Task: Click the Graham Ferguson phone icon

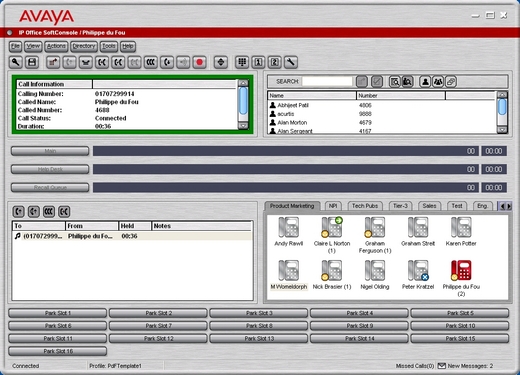Action: point(375,227)
